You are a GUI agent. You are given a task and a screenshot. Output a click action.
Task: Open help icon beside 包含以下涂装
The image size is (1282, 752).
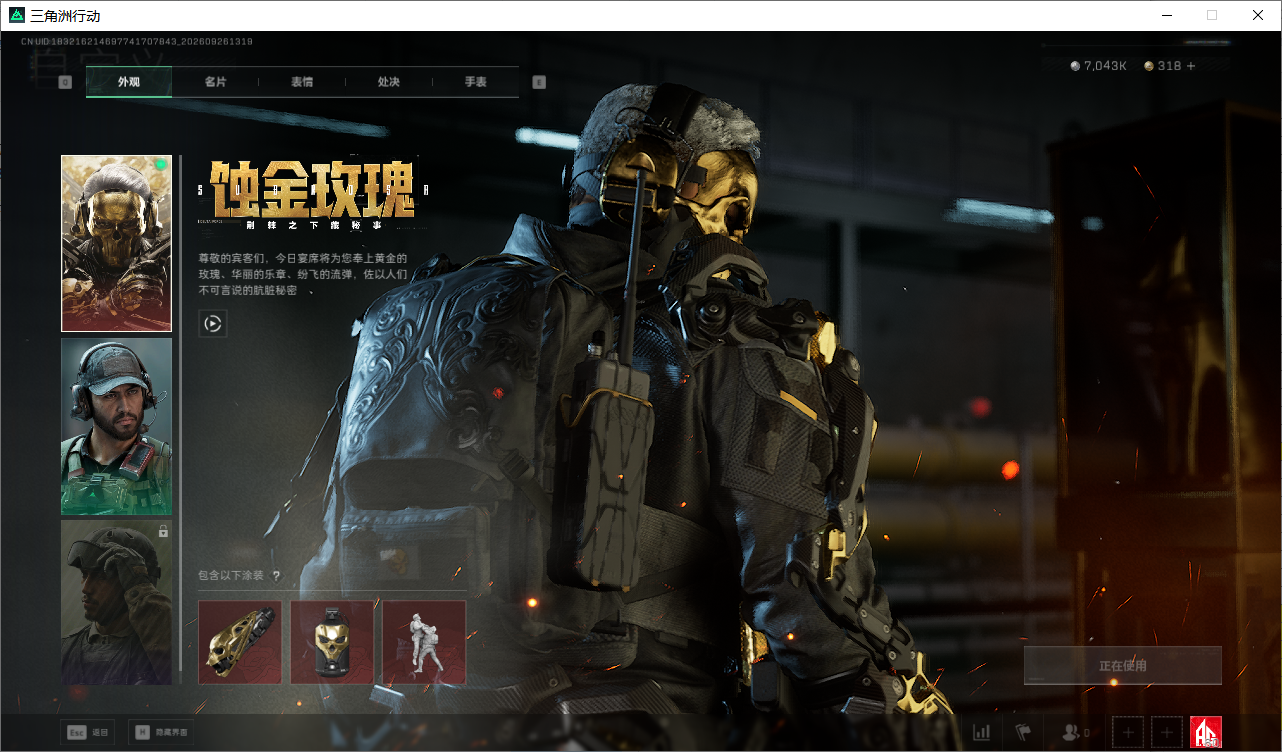pos(276,576)
